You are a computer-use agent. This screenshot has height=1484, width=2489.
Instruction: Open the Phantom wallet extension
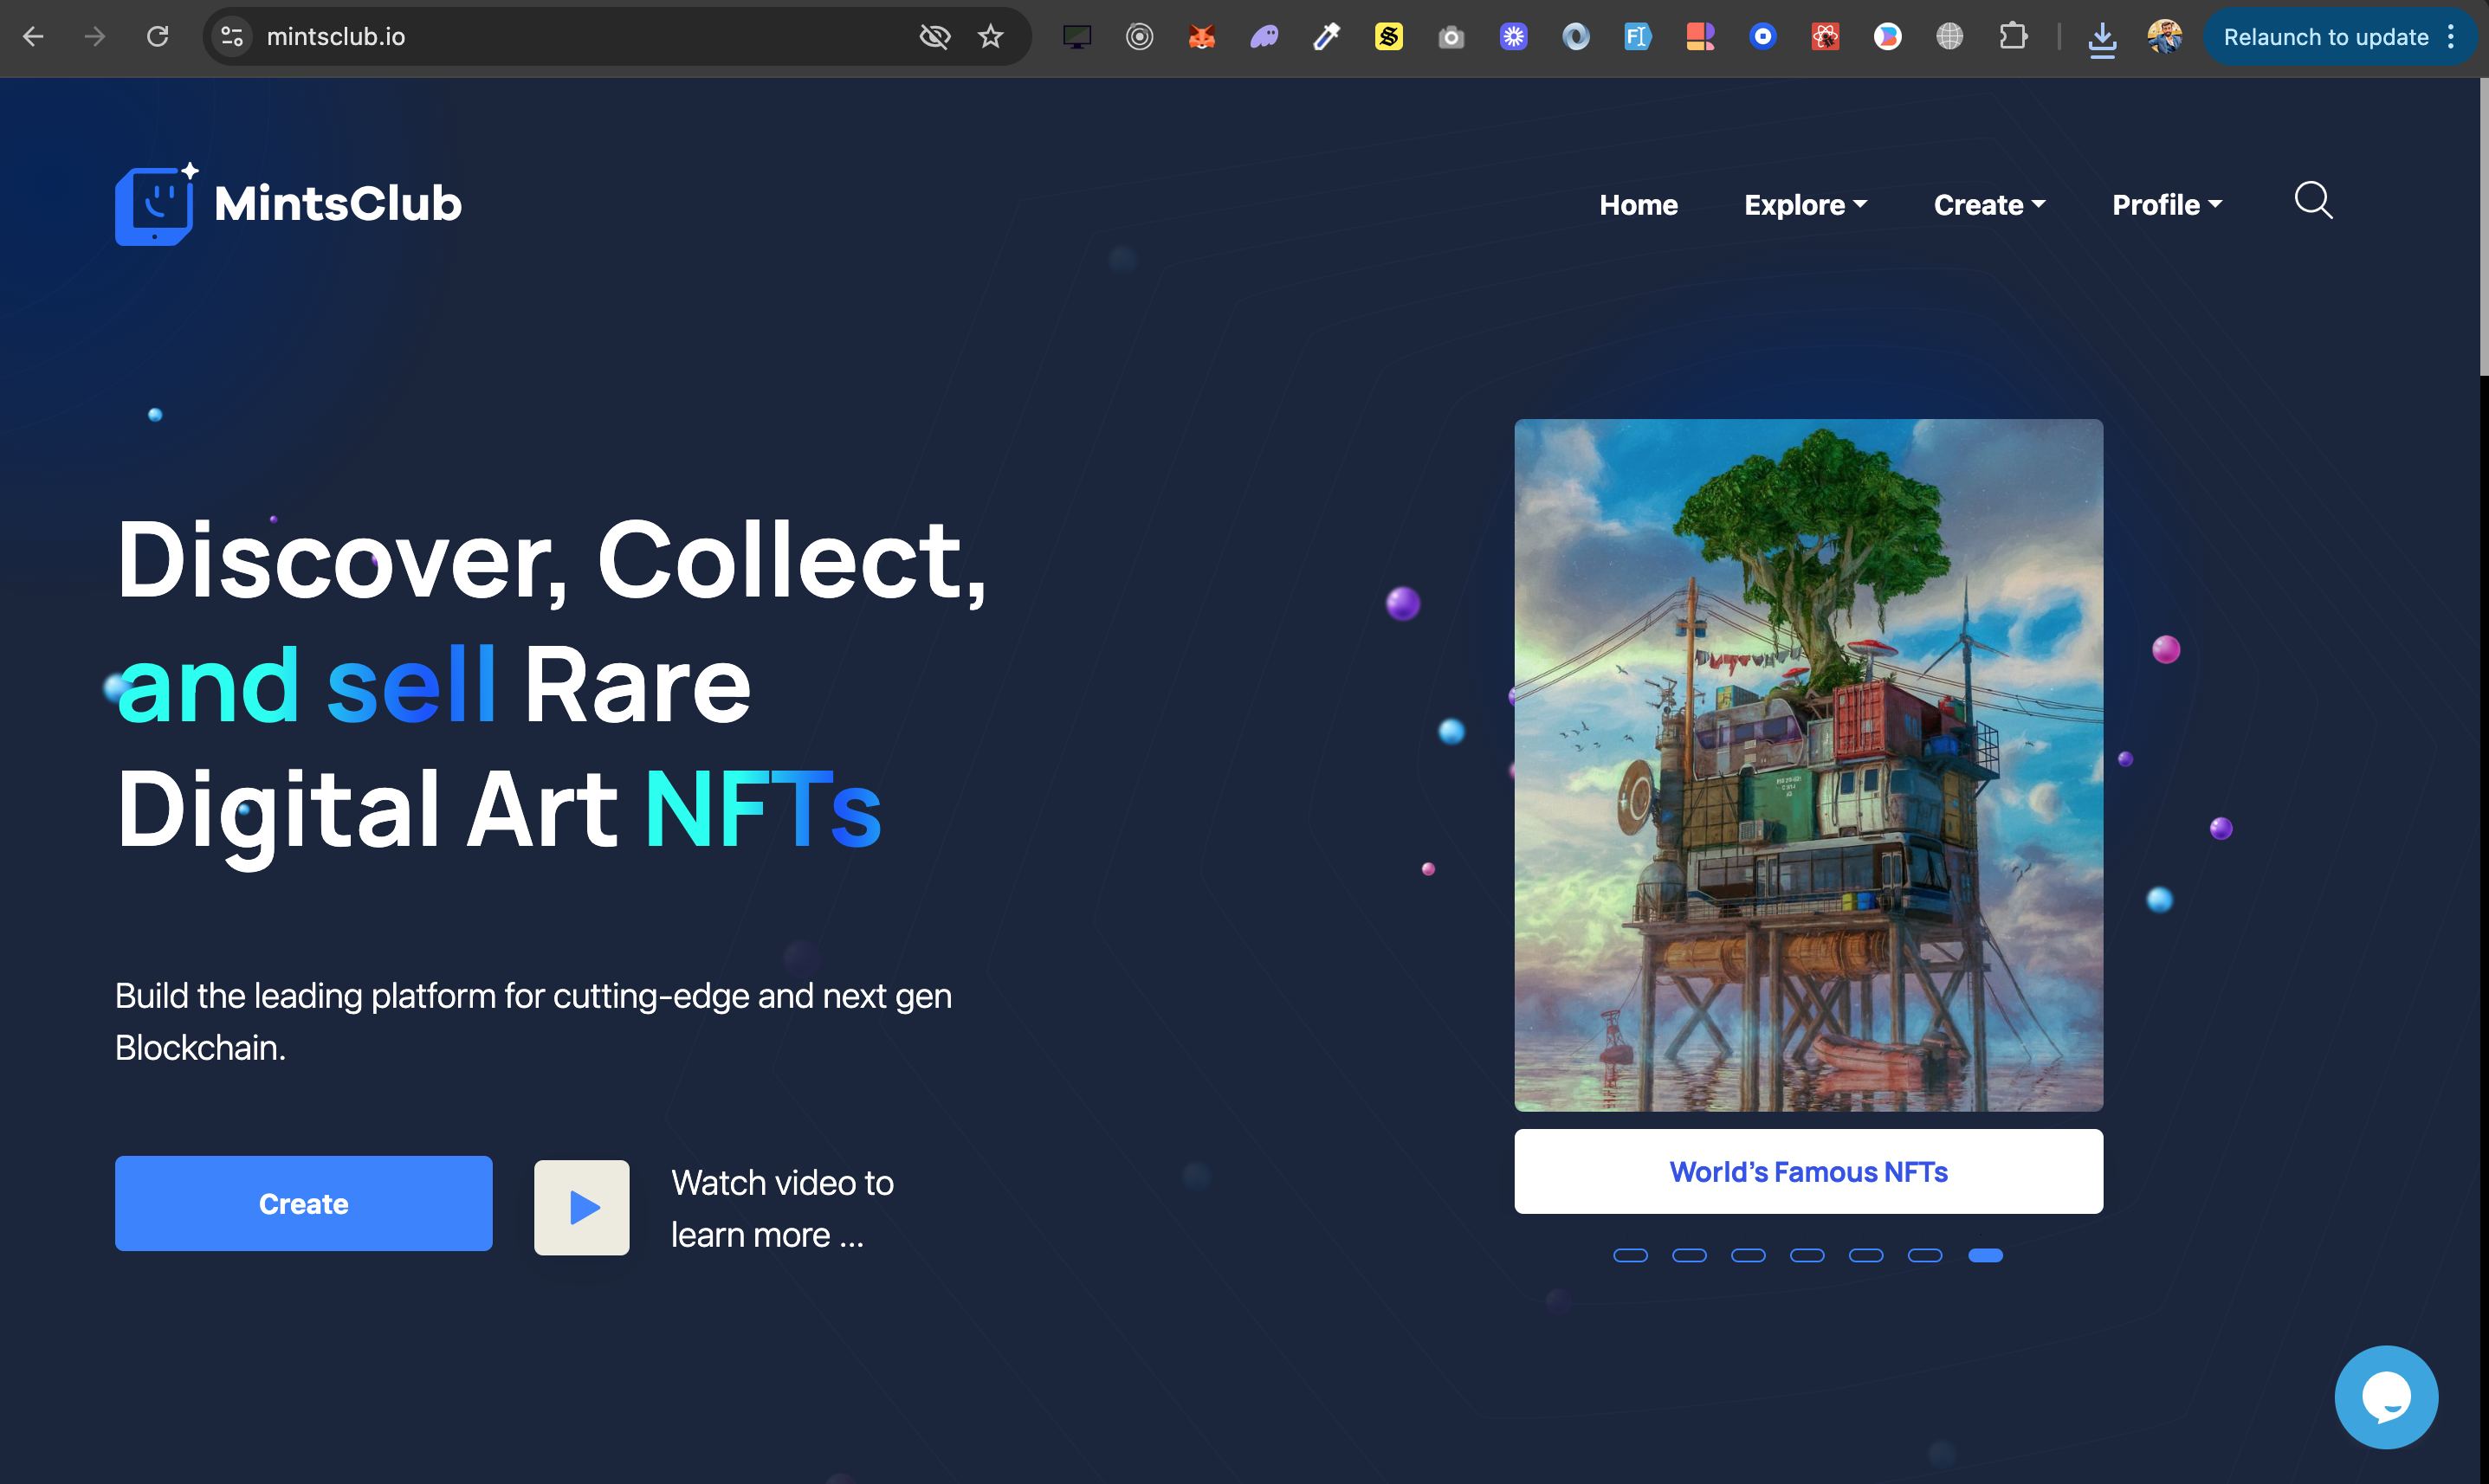click(1264, 37)
